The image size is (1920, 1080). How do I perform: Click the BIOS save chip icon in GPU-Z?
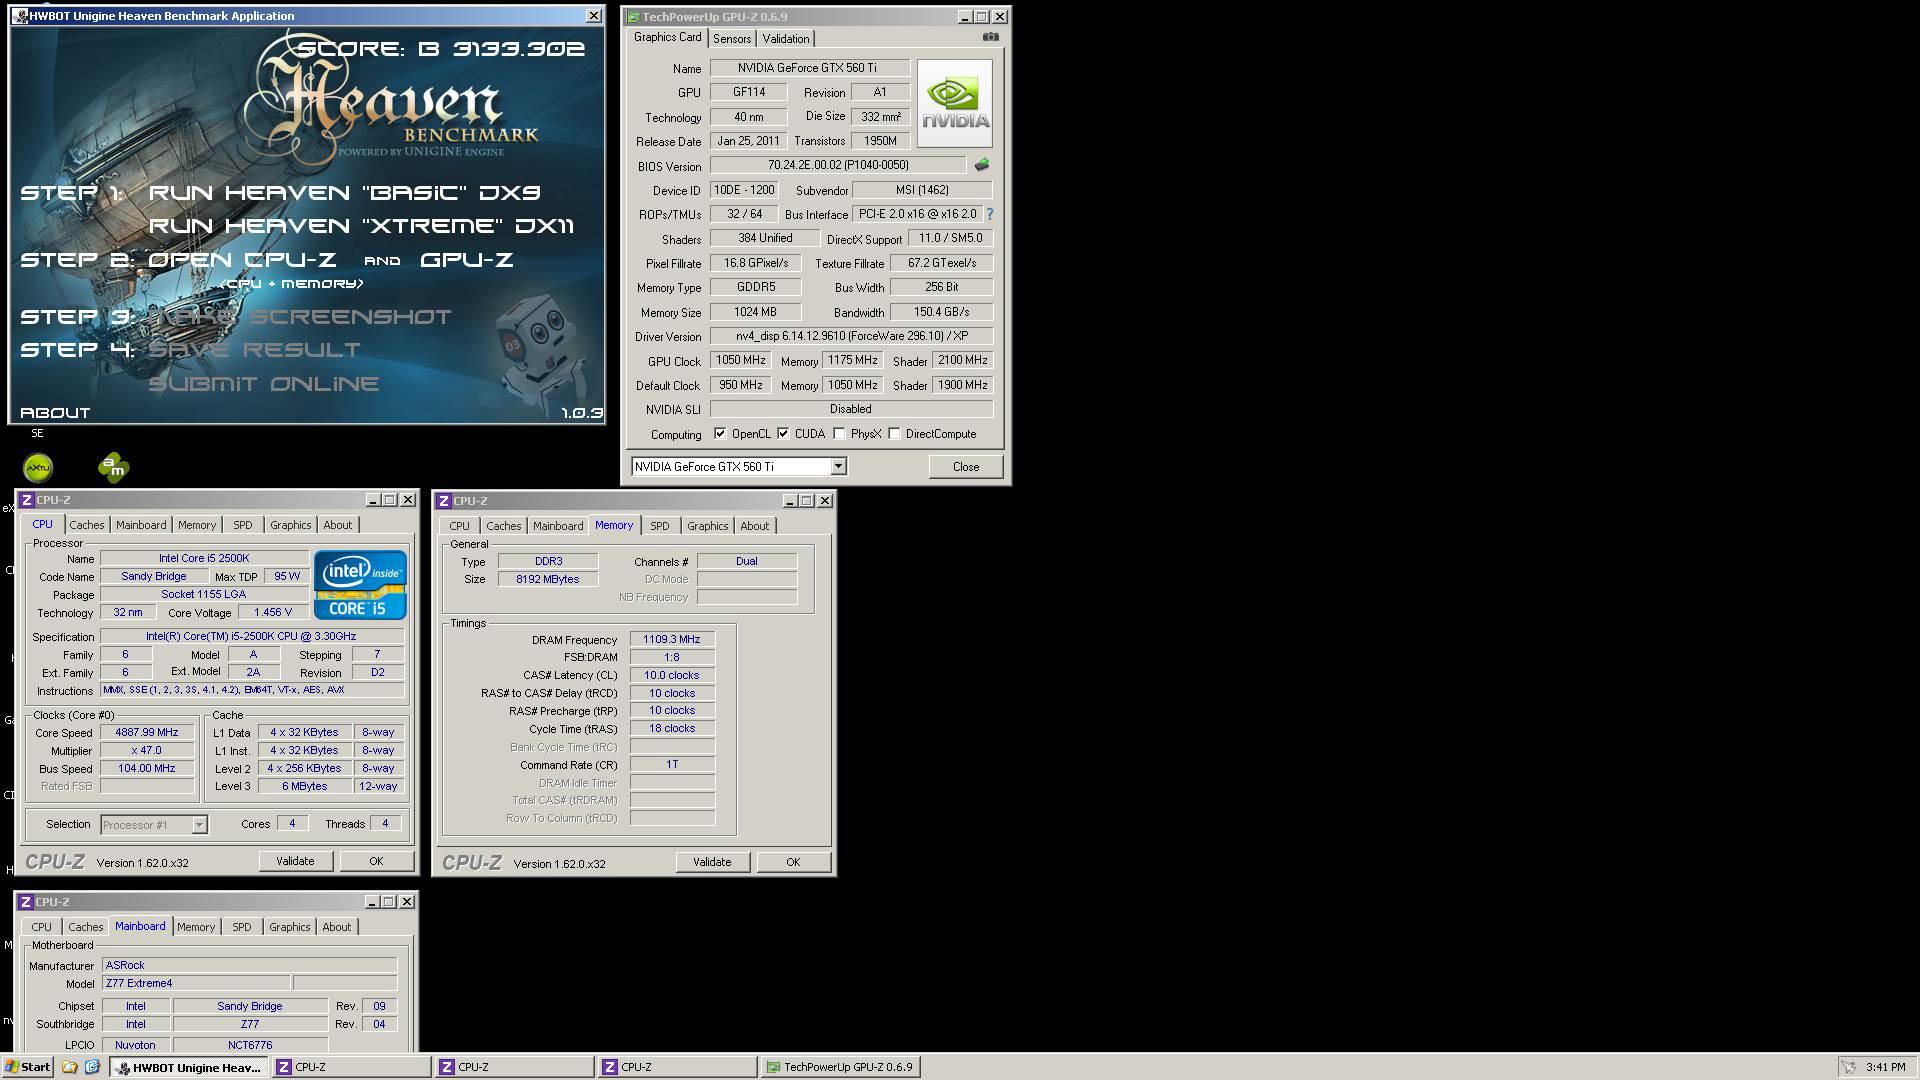tap(981, 165)
